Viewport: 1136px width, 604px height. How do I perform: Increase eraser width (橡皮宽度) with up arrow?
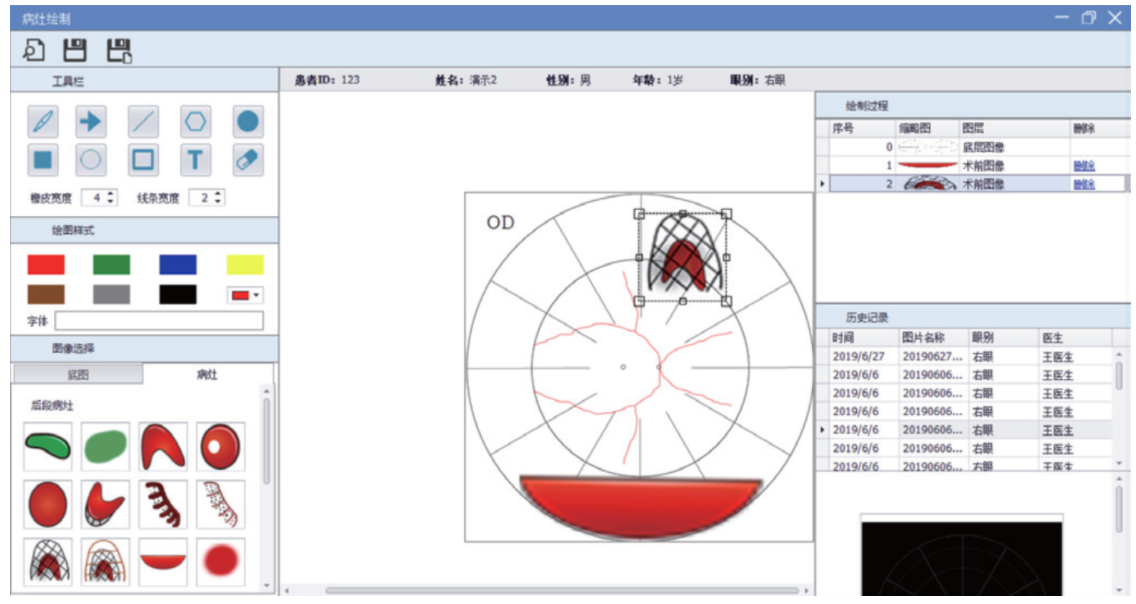pyautogui.click(x=111, y=193)
